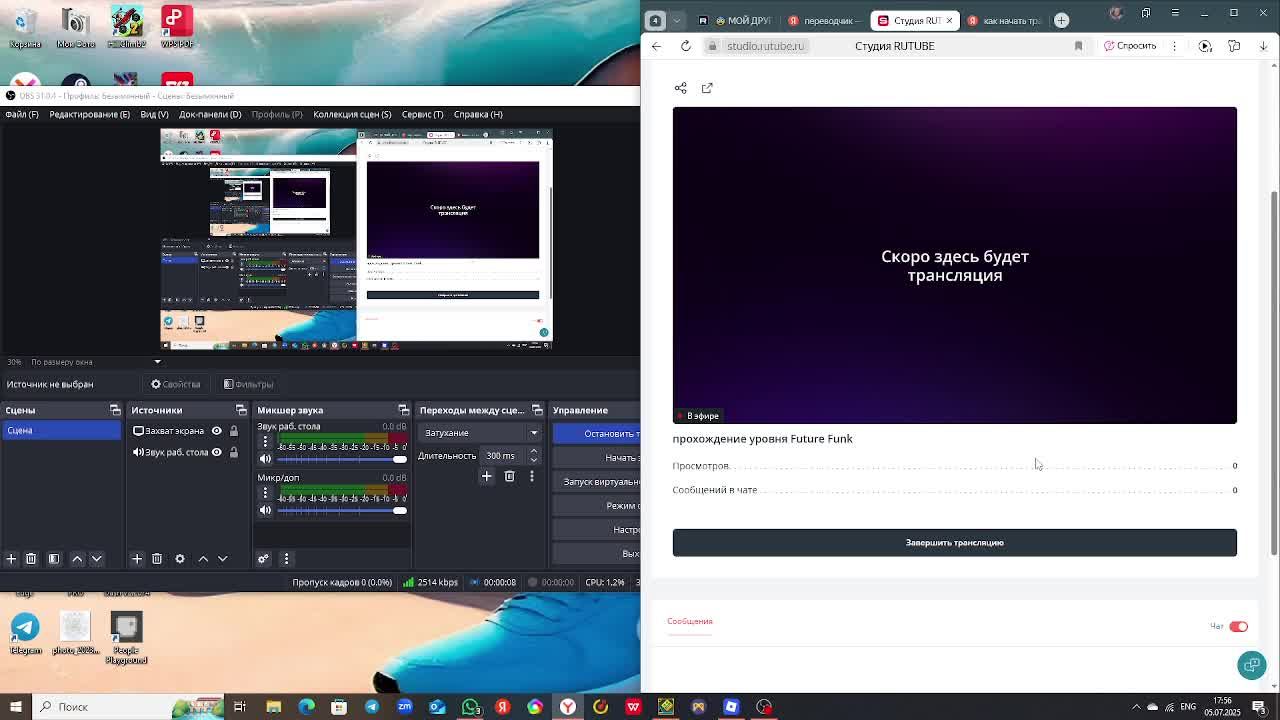Viewport: 1280px width, 720px height.
Task: Delete the selected scene with trash icon
Action: [31, 559]
